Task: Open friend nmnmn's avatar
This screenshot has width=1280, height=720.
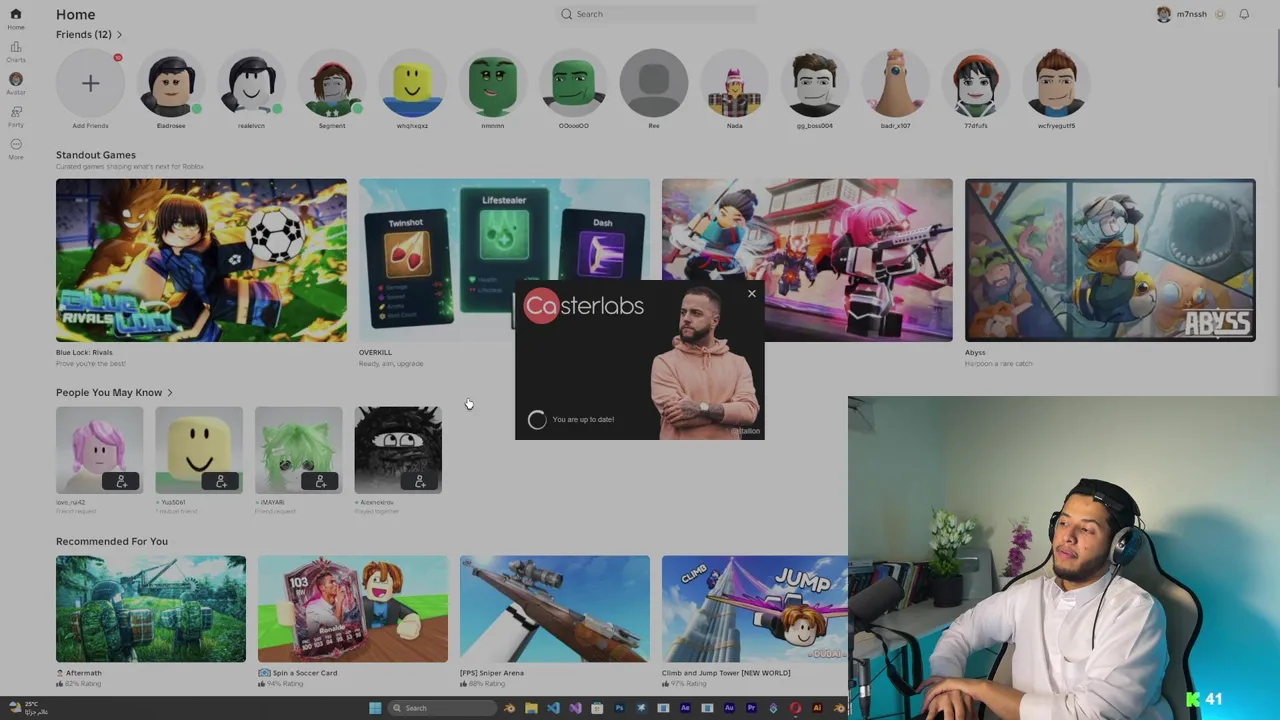Action: click(x=493, y=83)
